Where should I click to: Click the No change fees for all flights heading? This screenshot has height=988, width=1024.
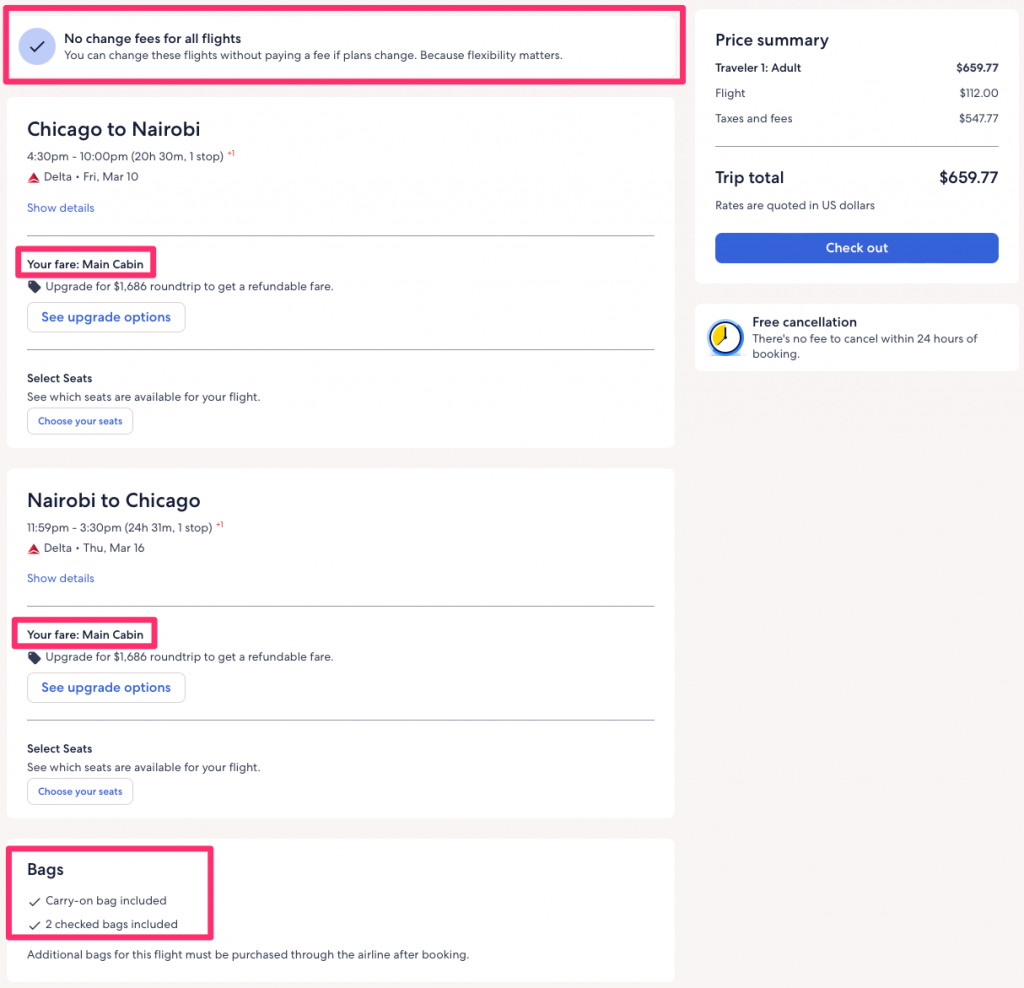coord(152,39)
